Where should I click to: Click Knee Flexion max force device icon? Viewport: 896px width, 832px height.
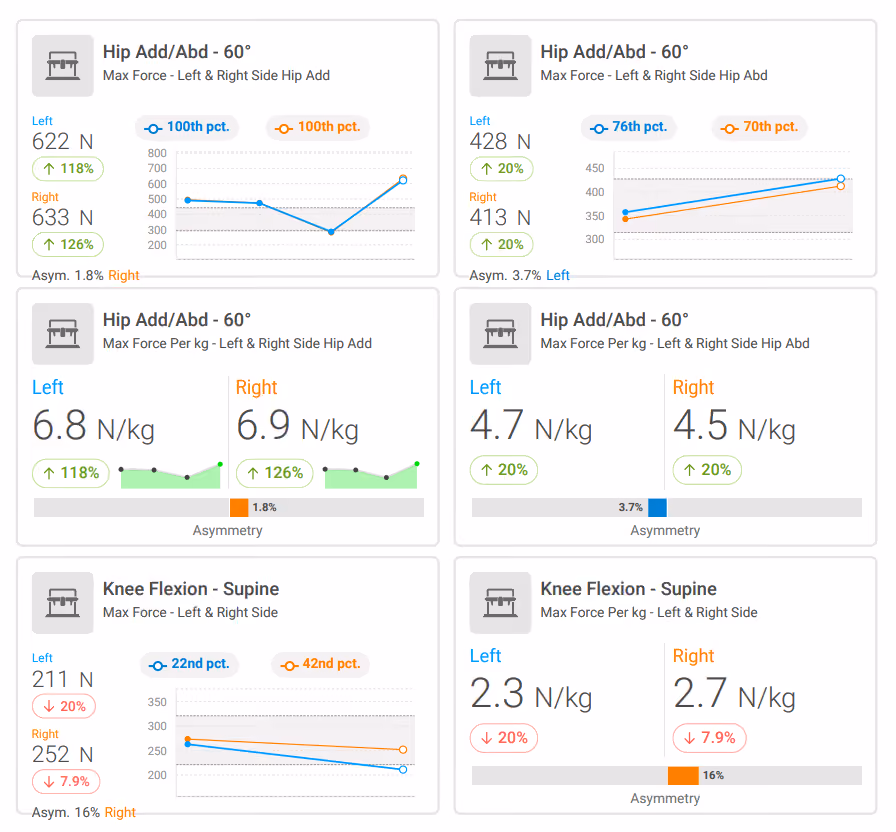click(63, 603)
